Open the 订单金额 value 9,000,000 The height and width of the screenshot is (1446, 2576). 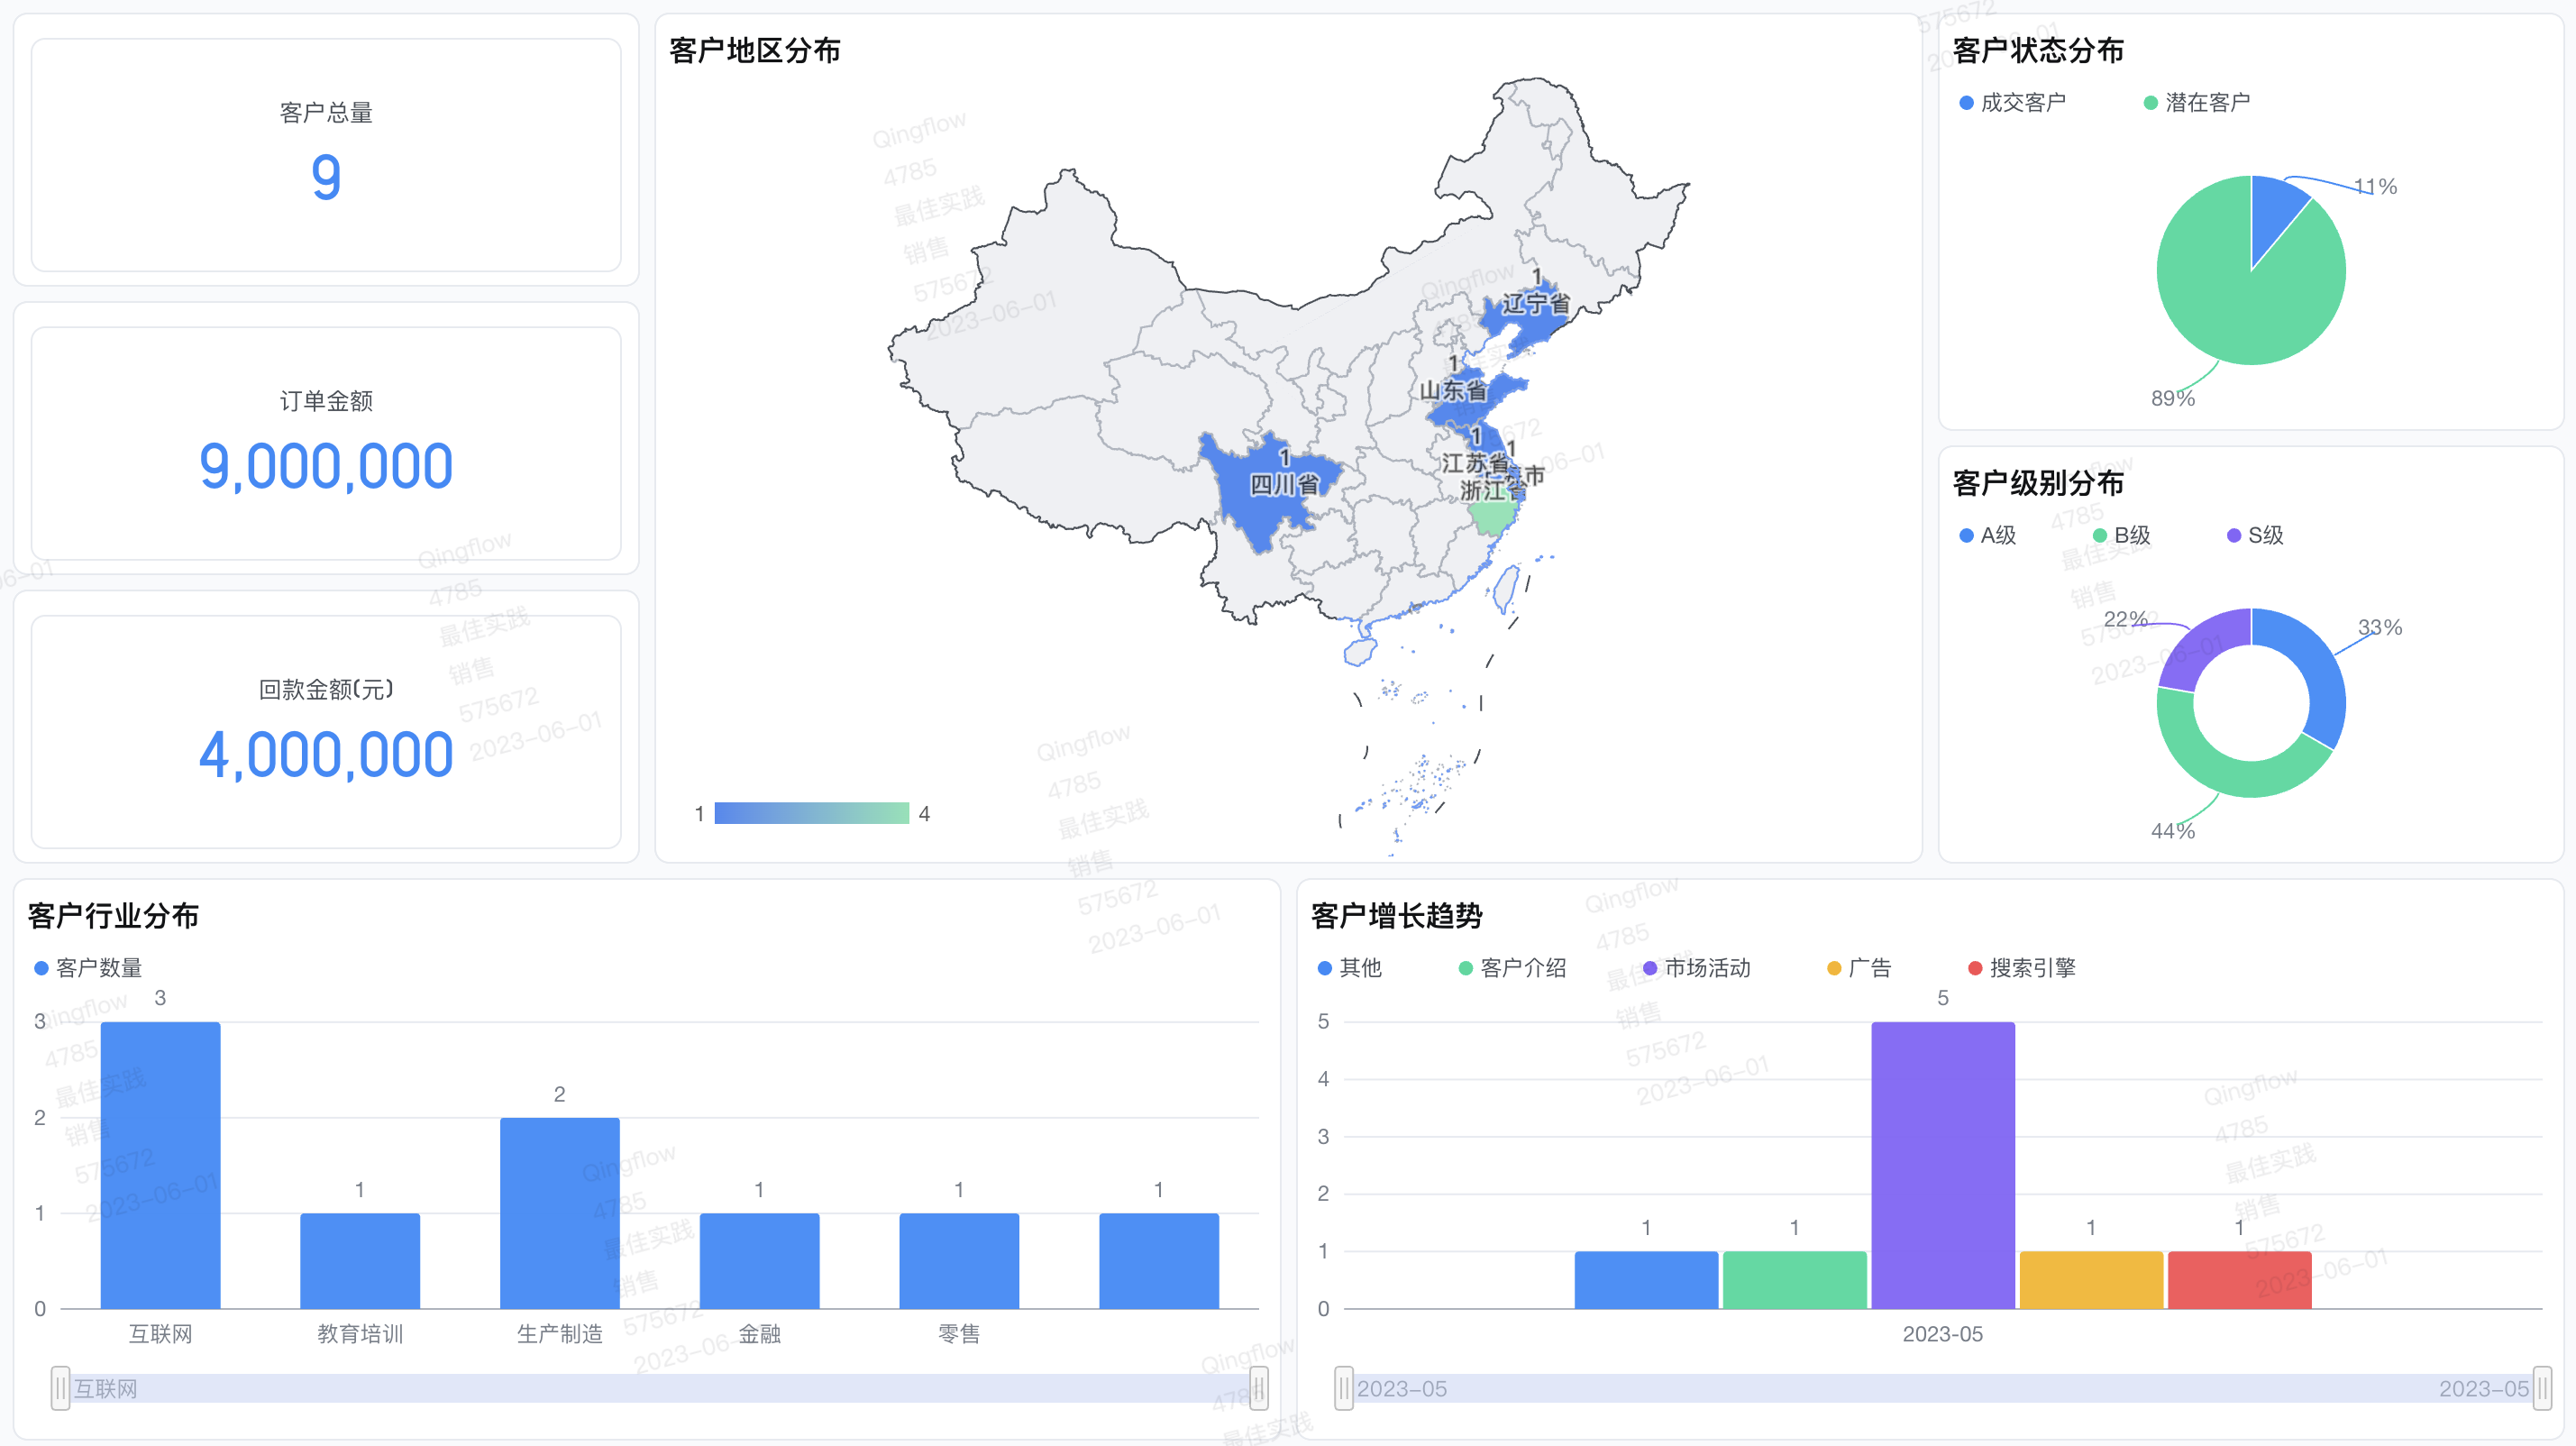click(326, 466)
